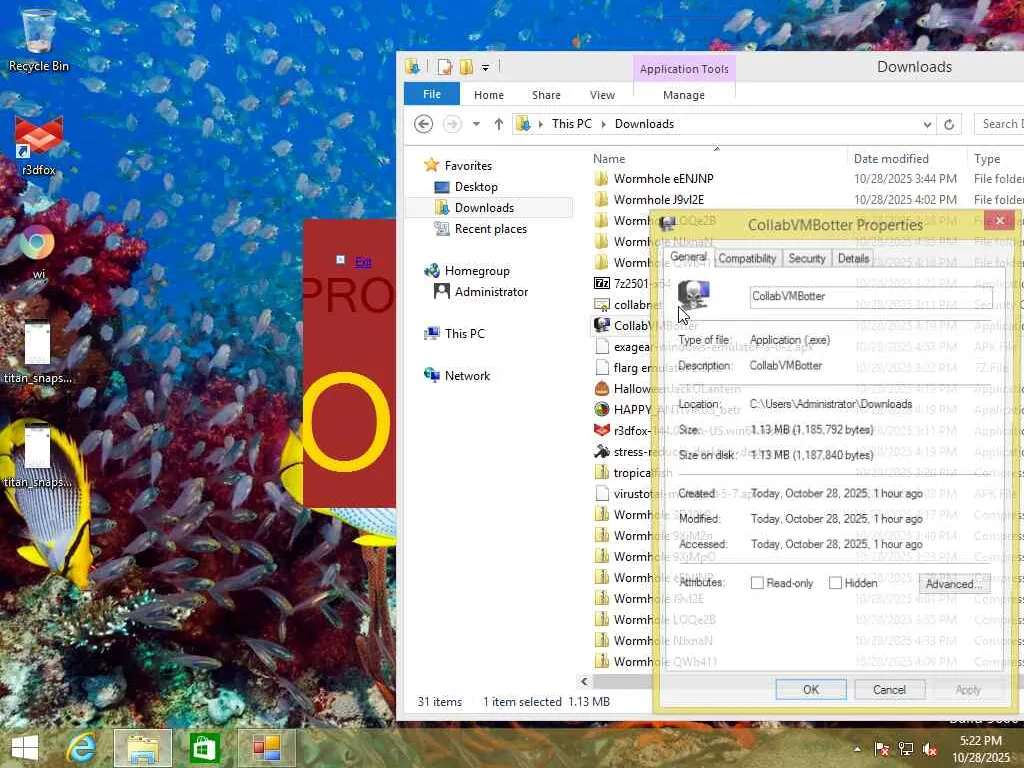Toggle the Hidden attribute checkbox

tap(835, 583)
